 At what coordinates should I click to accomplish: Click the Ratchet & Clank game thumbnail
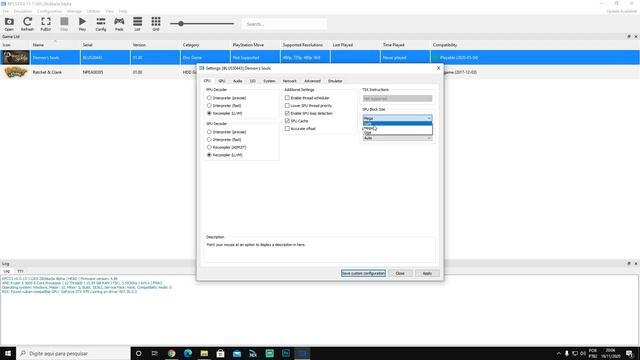coord(15,72)
